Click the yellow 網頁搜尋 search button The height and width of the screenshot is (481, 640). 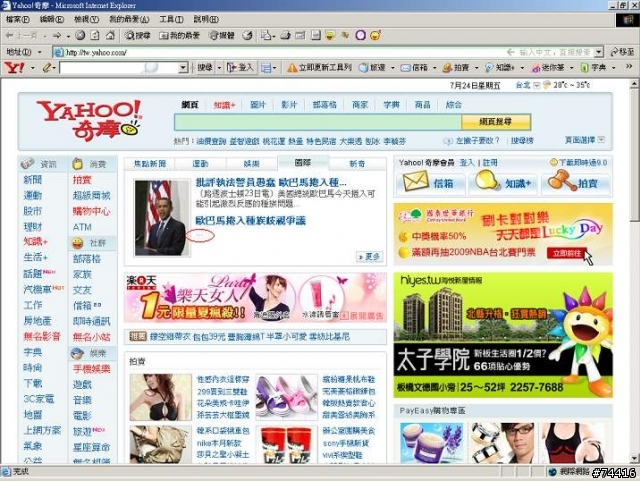pyautogui.click(x=496, y=122)
